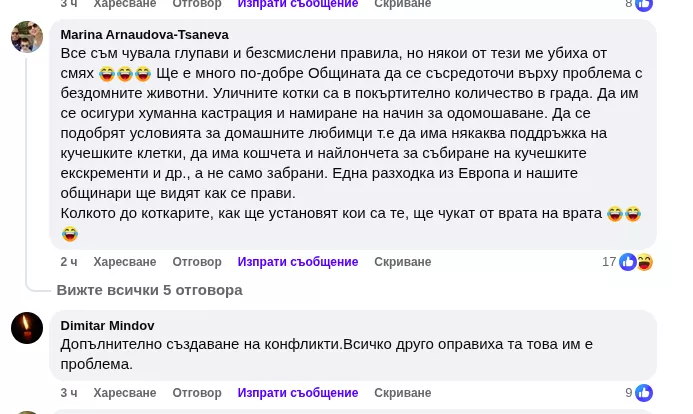This screenshot has width=693, height=414.
Task: Expand 'Вижте всички 5 отговора' replies
Action: tap(149, 290)
